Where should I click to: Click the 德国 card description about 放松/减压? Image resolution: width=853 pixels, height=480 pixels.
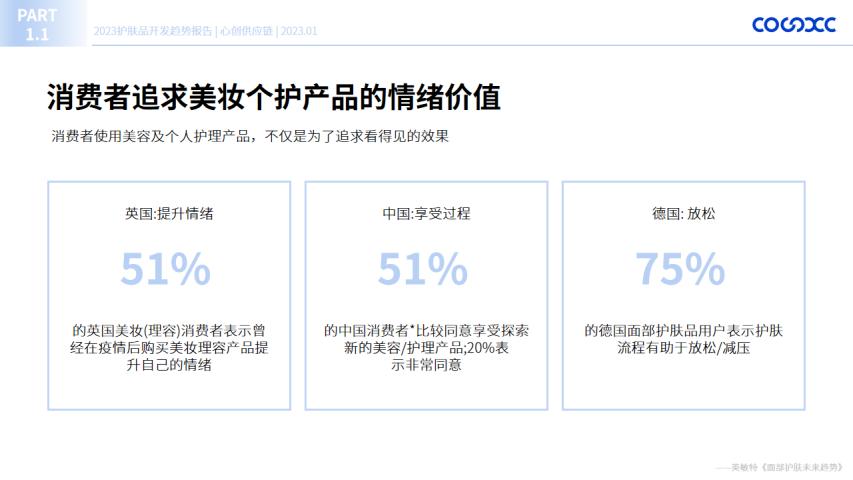click(683, 338)
